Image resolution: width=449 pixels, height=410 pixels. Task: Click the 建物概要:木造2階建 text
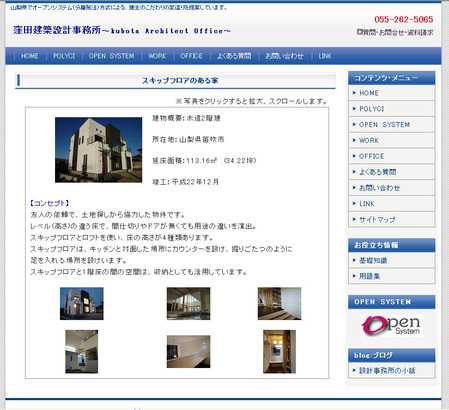click(186, 118)
